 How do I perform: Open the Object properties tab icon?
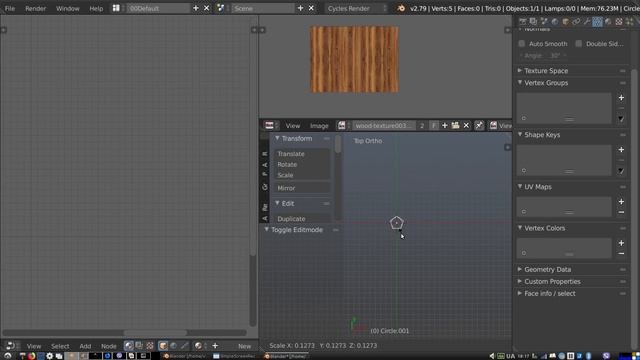tap(565, 22)
